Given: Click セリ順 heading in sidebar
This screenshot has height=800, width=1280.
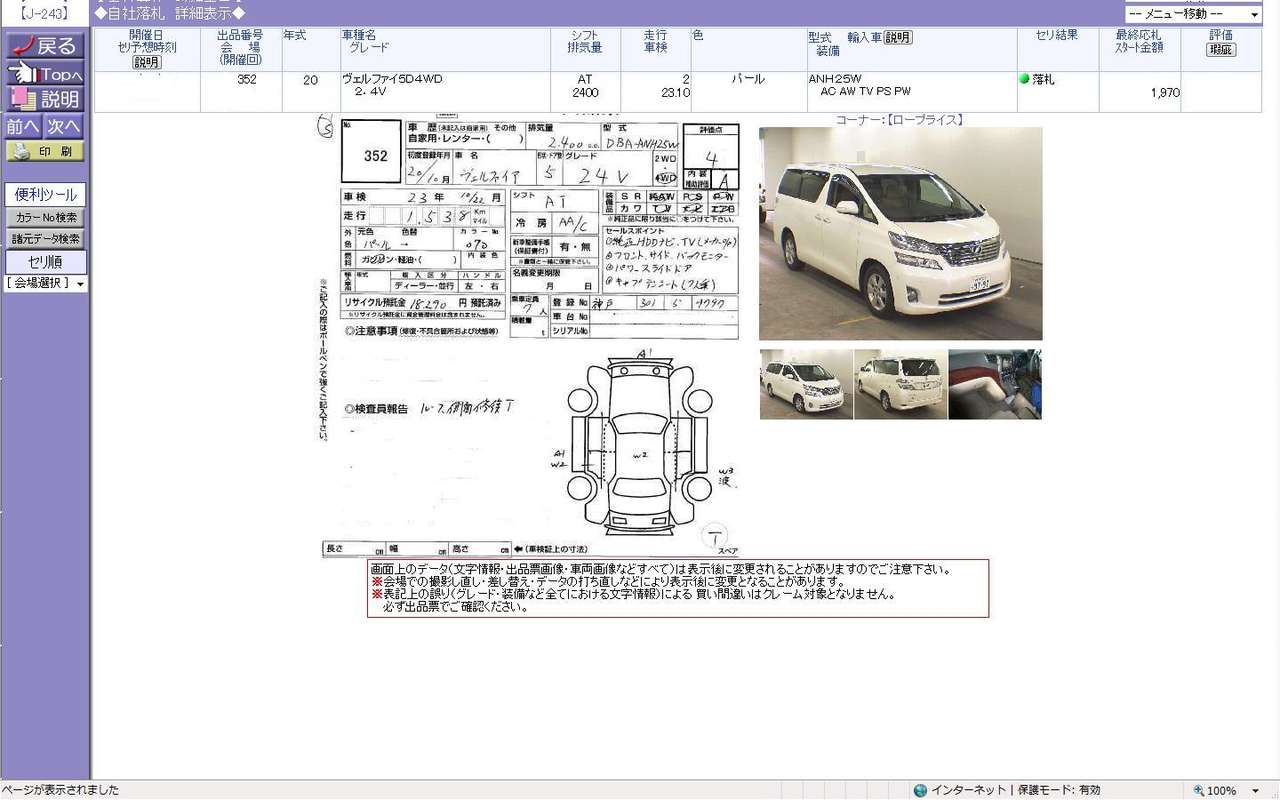Looking at the screenshot, I should 45,262.
